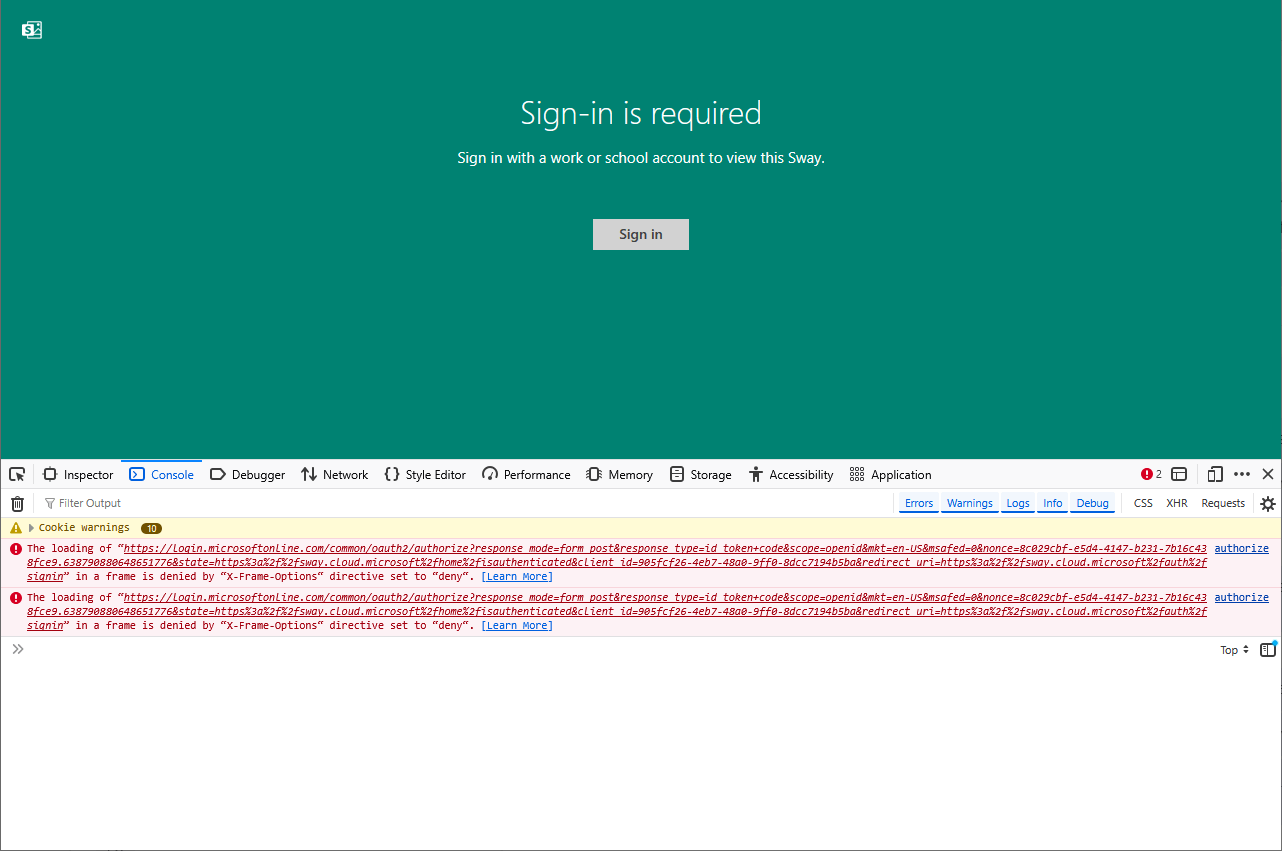Open the Memory tab

click(x=620, y=474)
